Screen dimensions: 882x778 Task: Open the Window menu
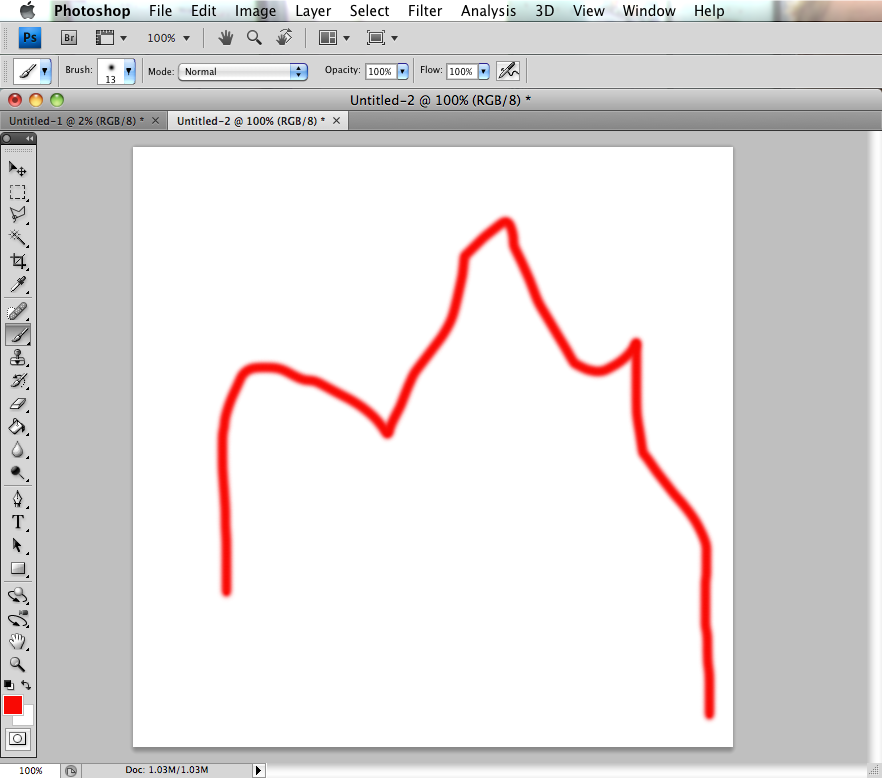click(649, 11)
